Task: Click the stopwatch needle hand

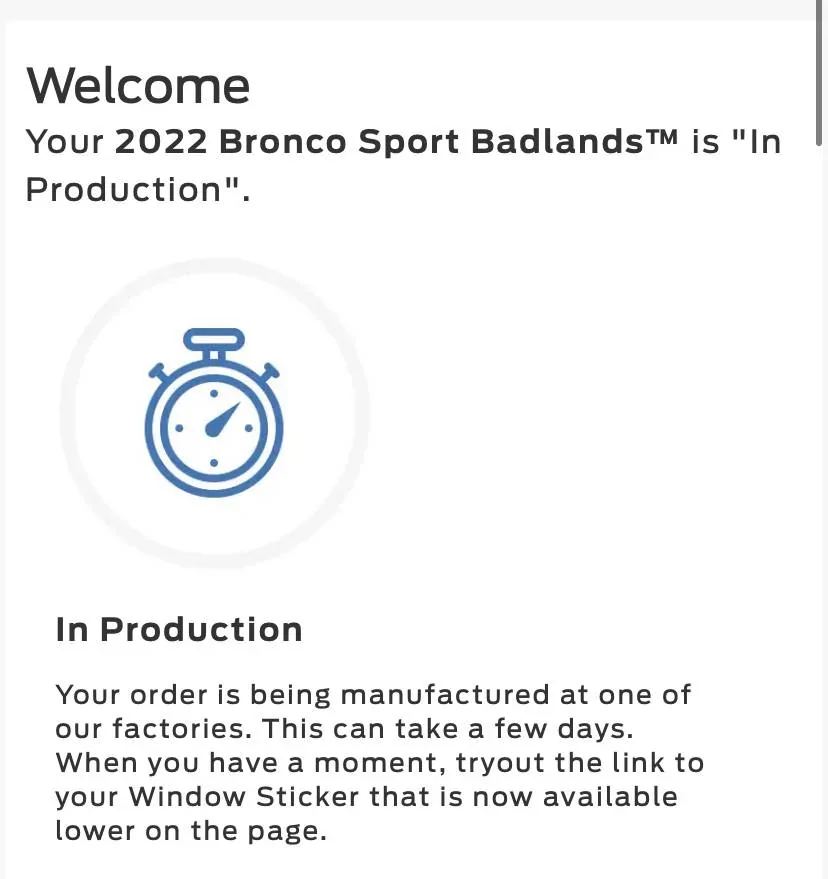Action: 224,419
